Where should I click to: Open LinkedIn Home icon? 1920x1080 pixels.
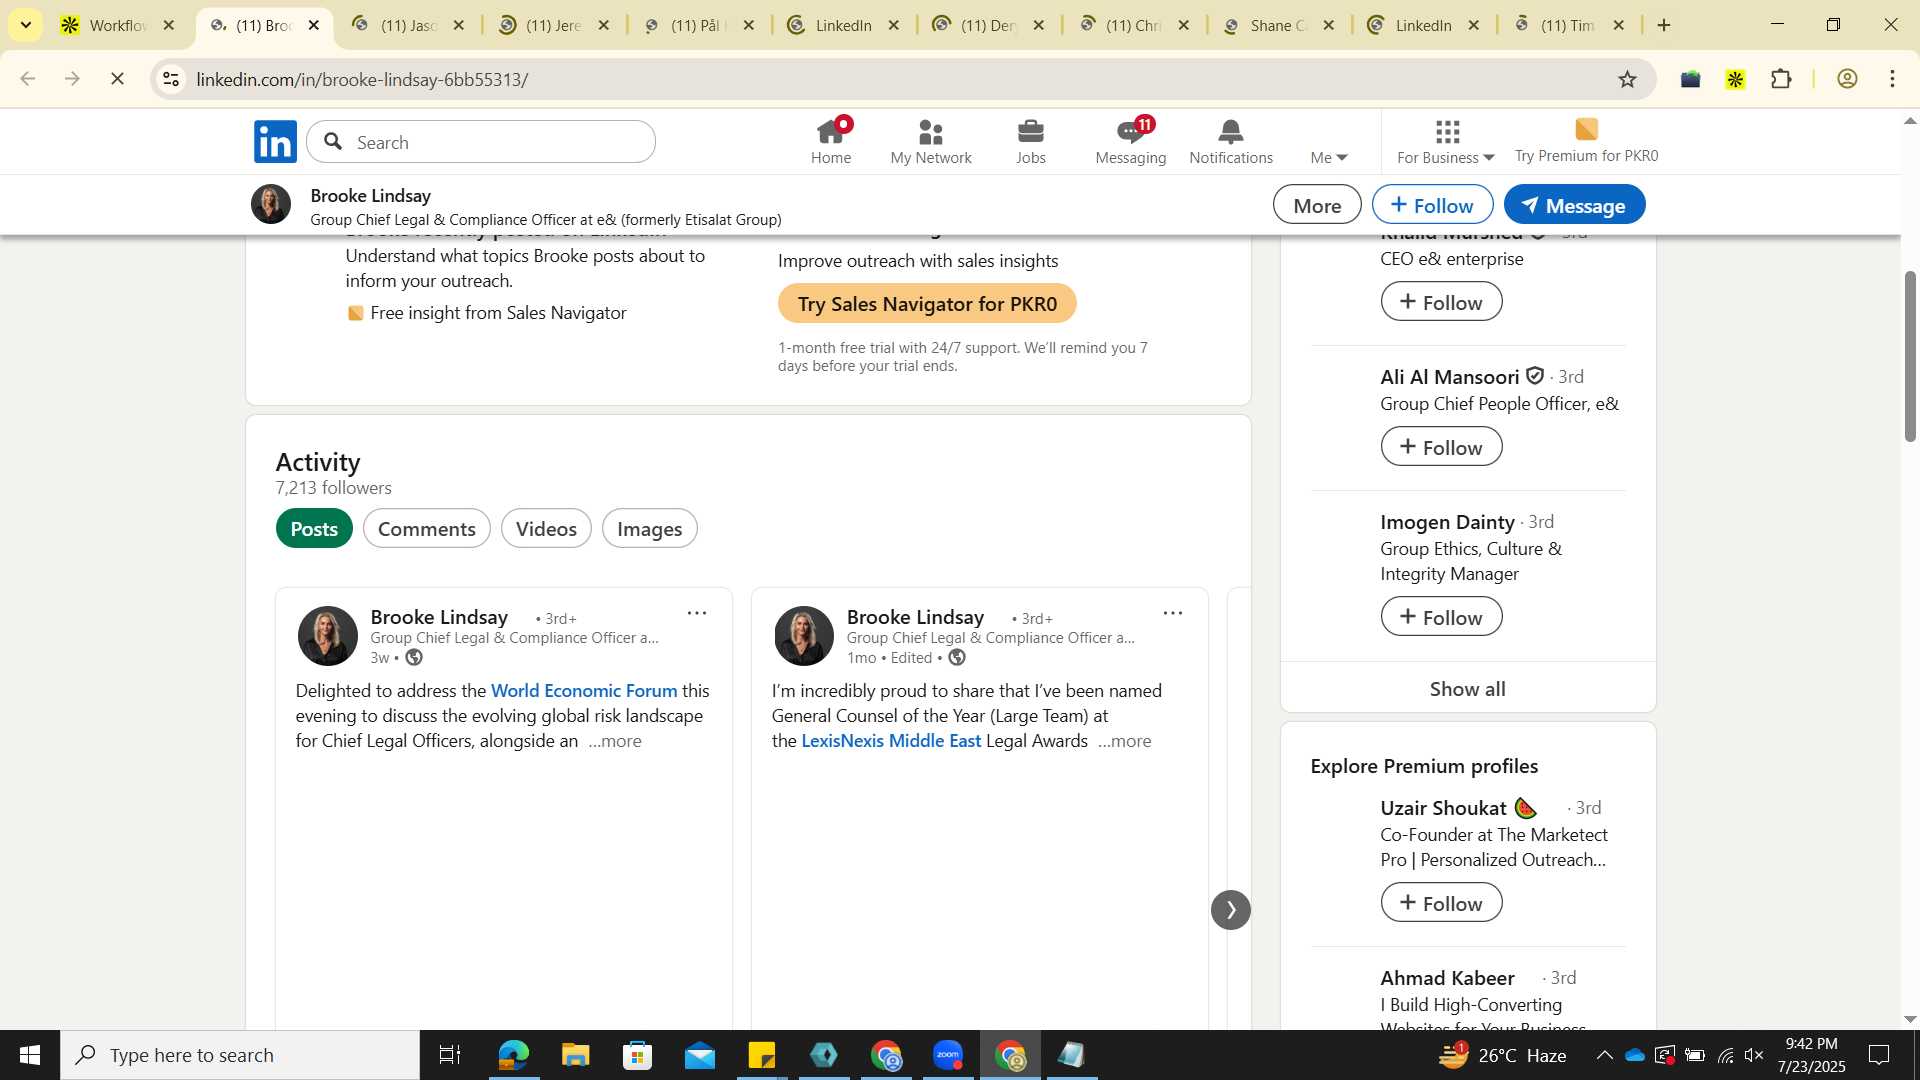pyautogui.click(x=831, y=141)
